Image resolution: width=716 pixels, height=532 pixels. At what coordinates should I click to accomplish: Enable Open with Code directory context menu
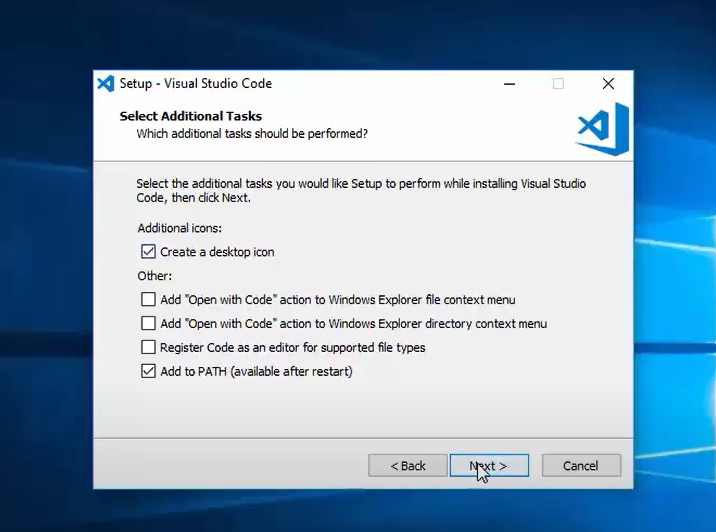coord(148,323)
